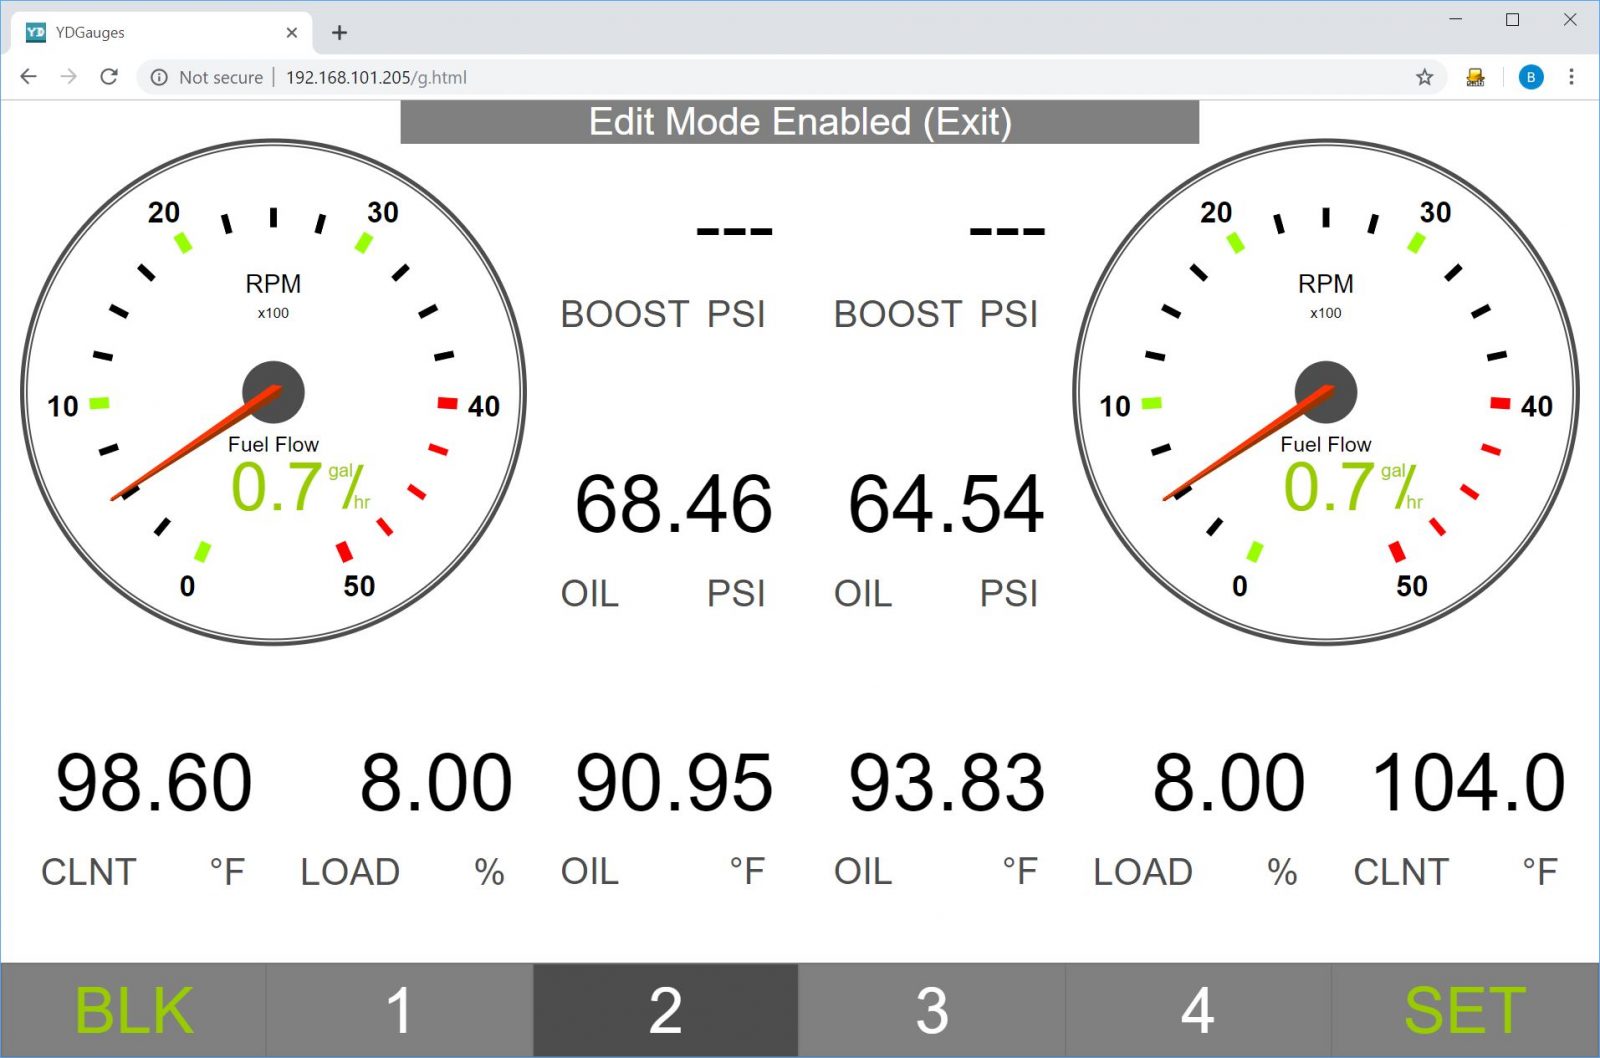This screenshot has height=1058, width=1600.
Task: Select the left RPM tachometer gauge
Action: (x=273, y=392)
